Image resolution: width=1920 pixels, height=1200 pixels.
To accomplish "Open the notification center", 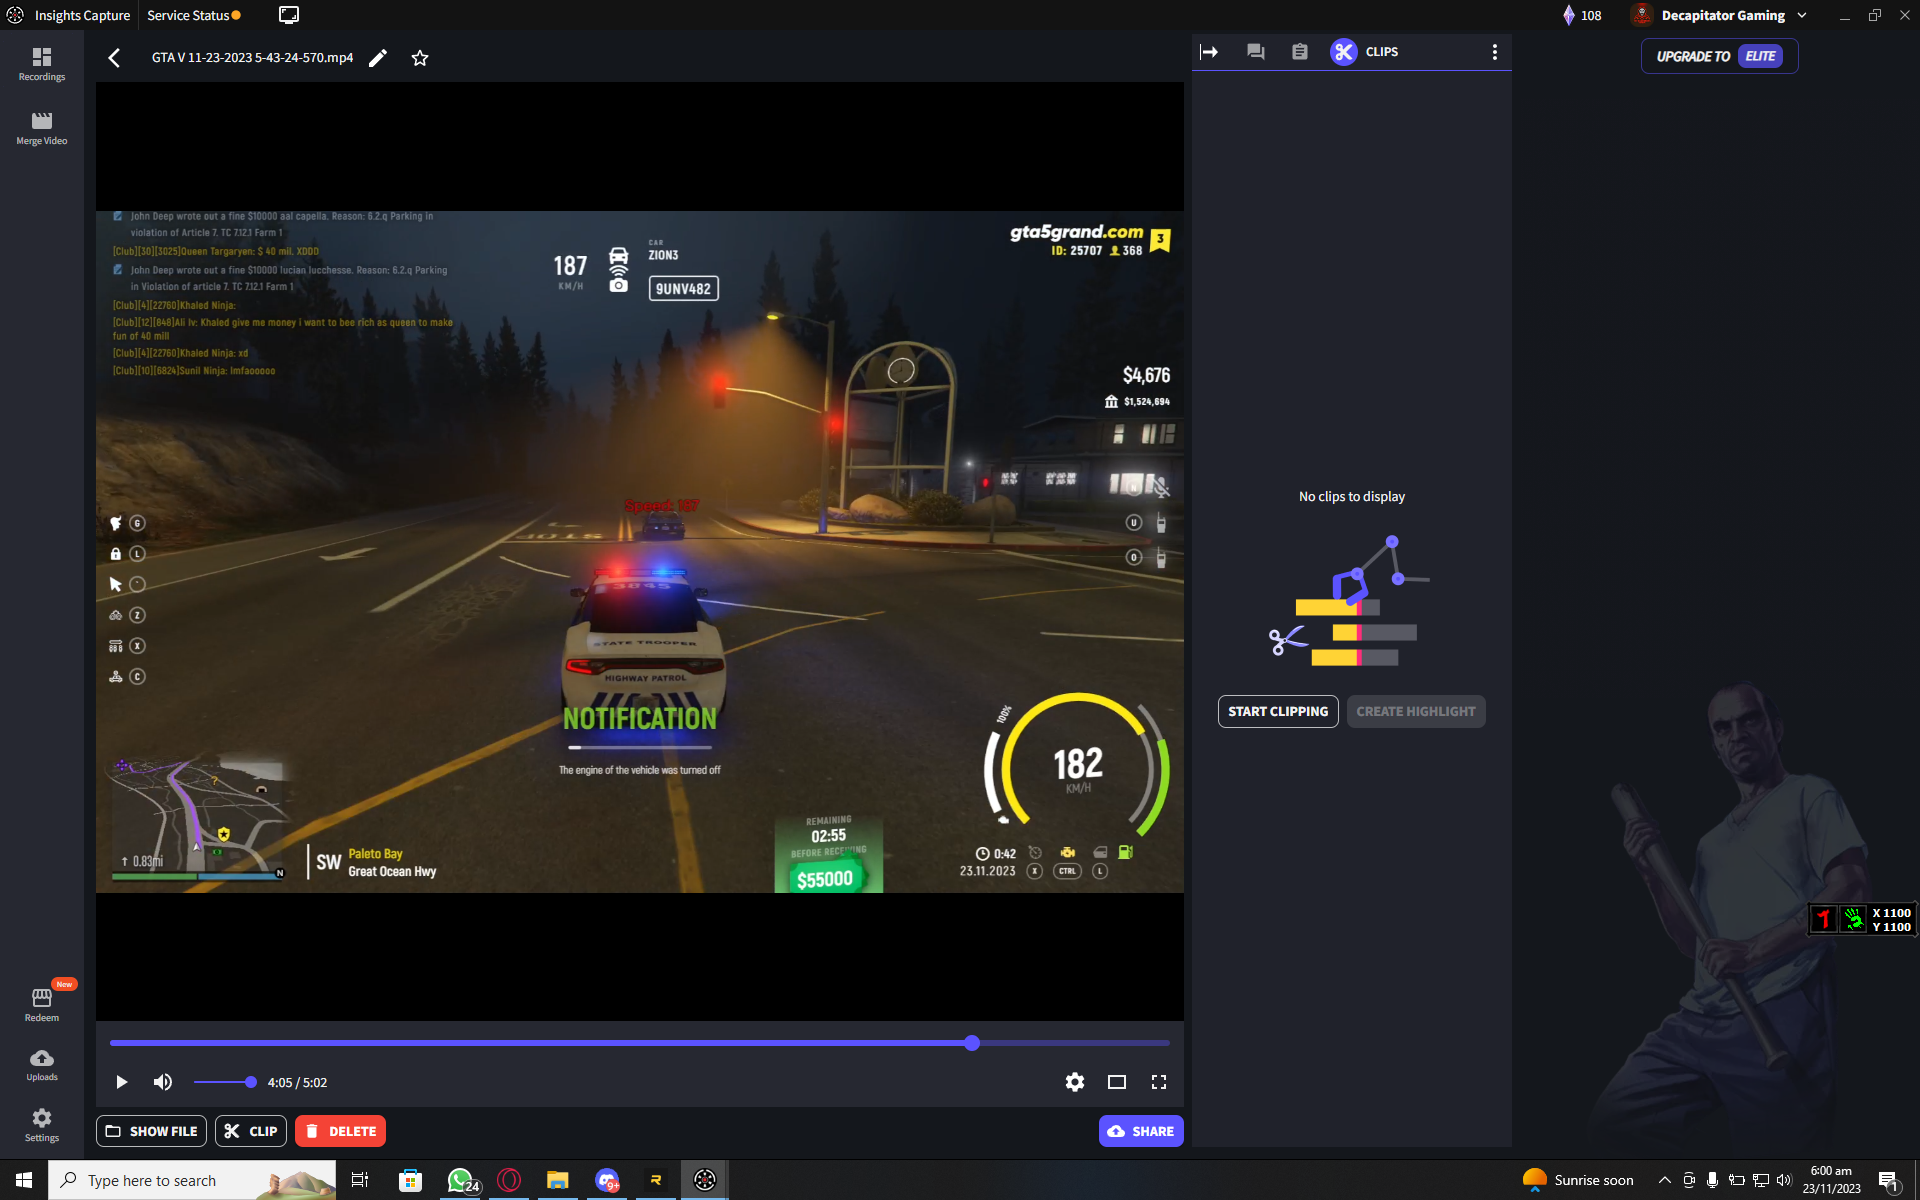I will click(x=1888, y=1180).
